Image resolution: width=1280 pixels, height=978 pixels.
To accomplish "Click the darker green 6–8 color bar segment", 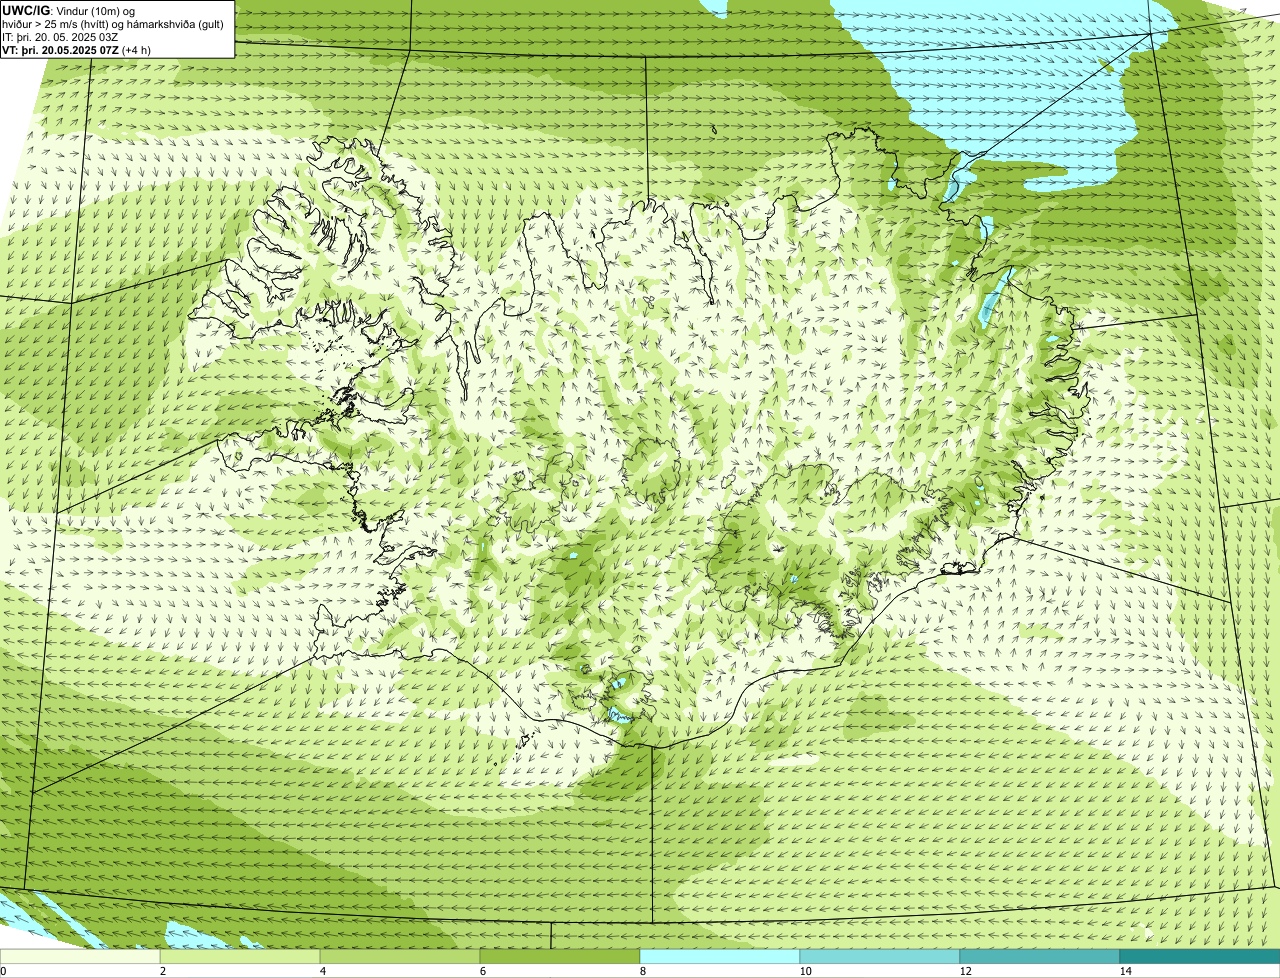I will [x=560, y=956].
